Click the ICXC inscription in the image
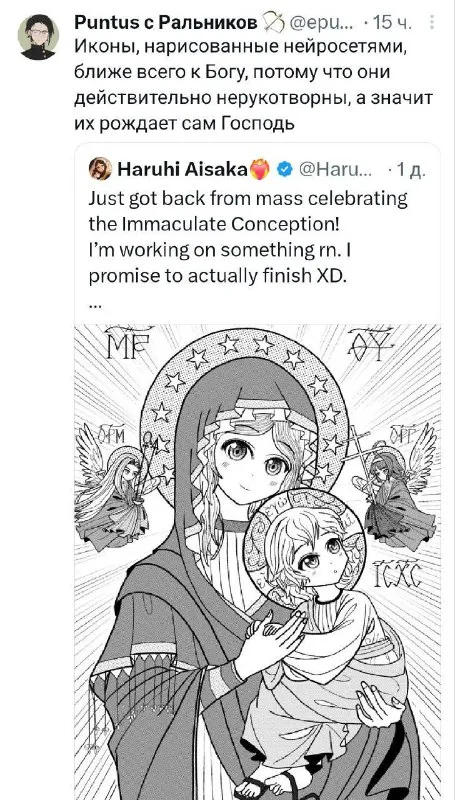 click(x=396, y=573)
